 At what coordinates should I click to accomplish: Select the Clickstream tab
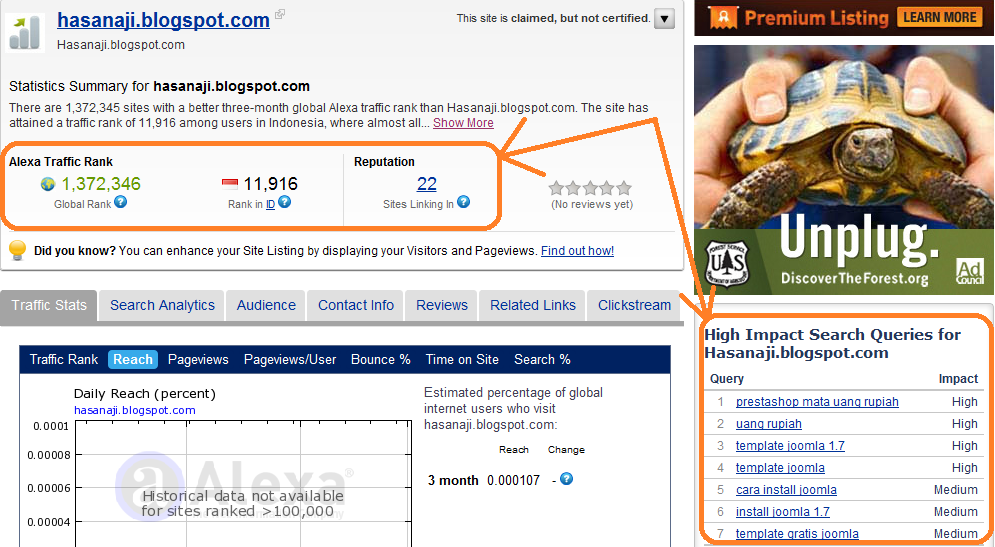click(634, 305)
